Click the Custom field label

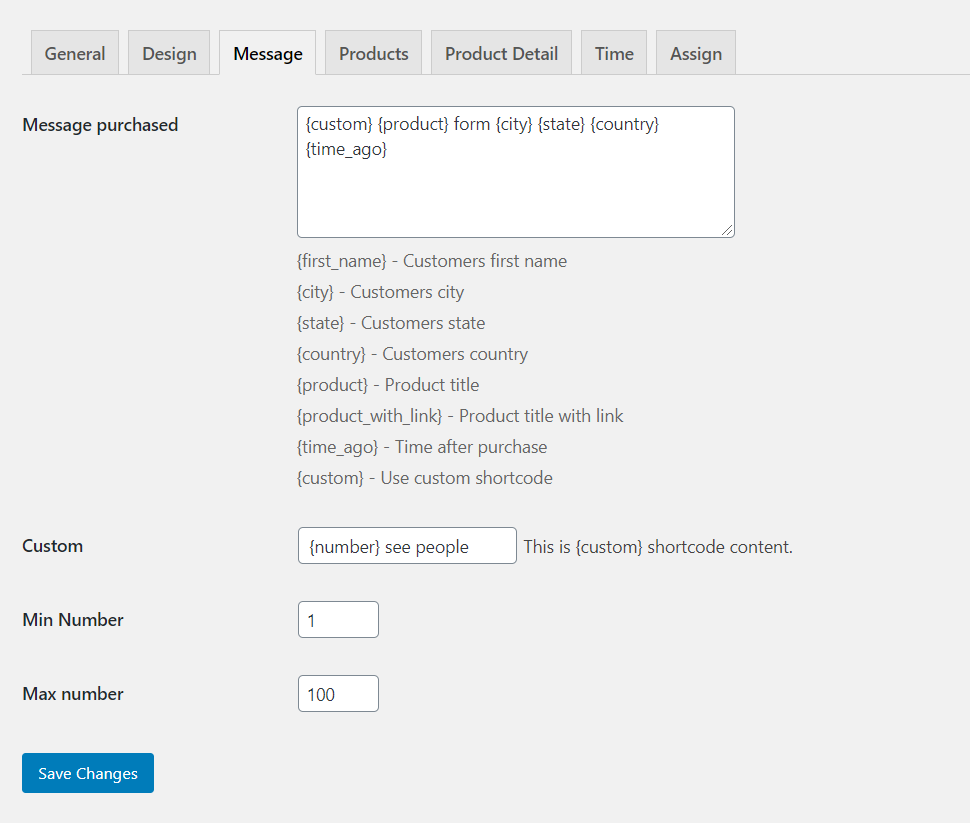coord(53,546)
